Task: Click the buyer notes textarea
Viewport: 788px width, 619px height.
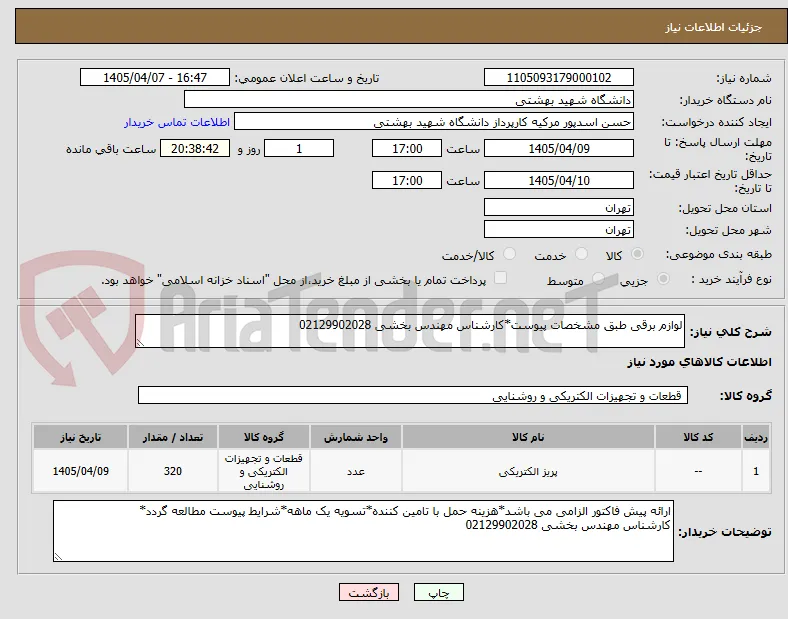Action: point(363,531)
